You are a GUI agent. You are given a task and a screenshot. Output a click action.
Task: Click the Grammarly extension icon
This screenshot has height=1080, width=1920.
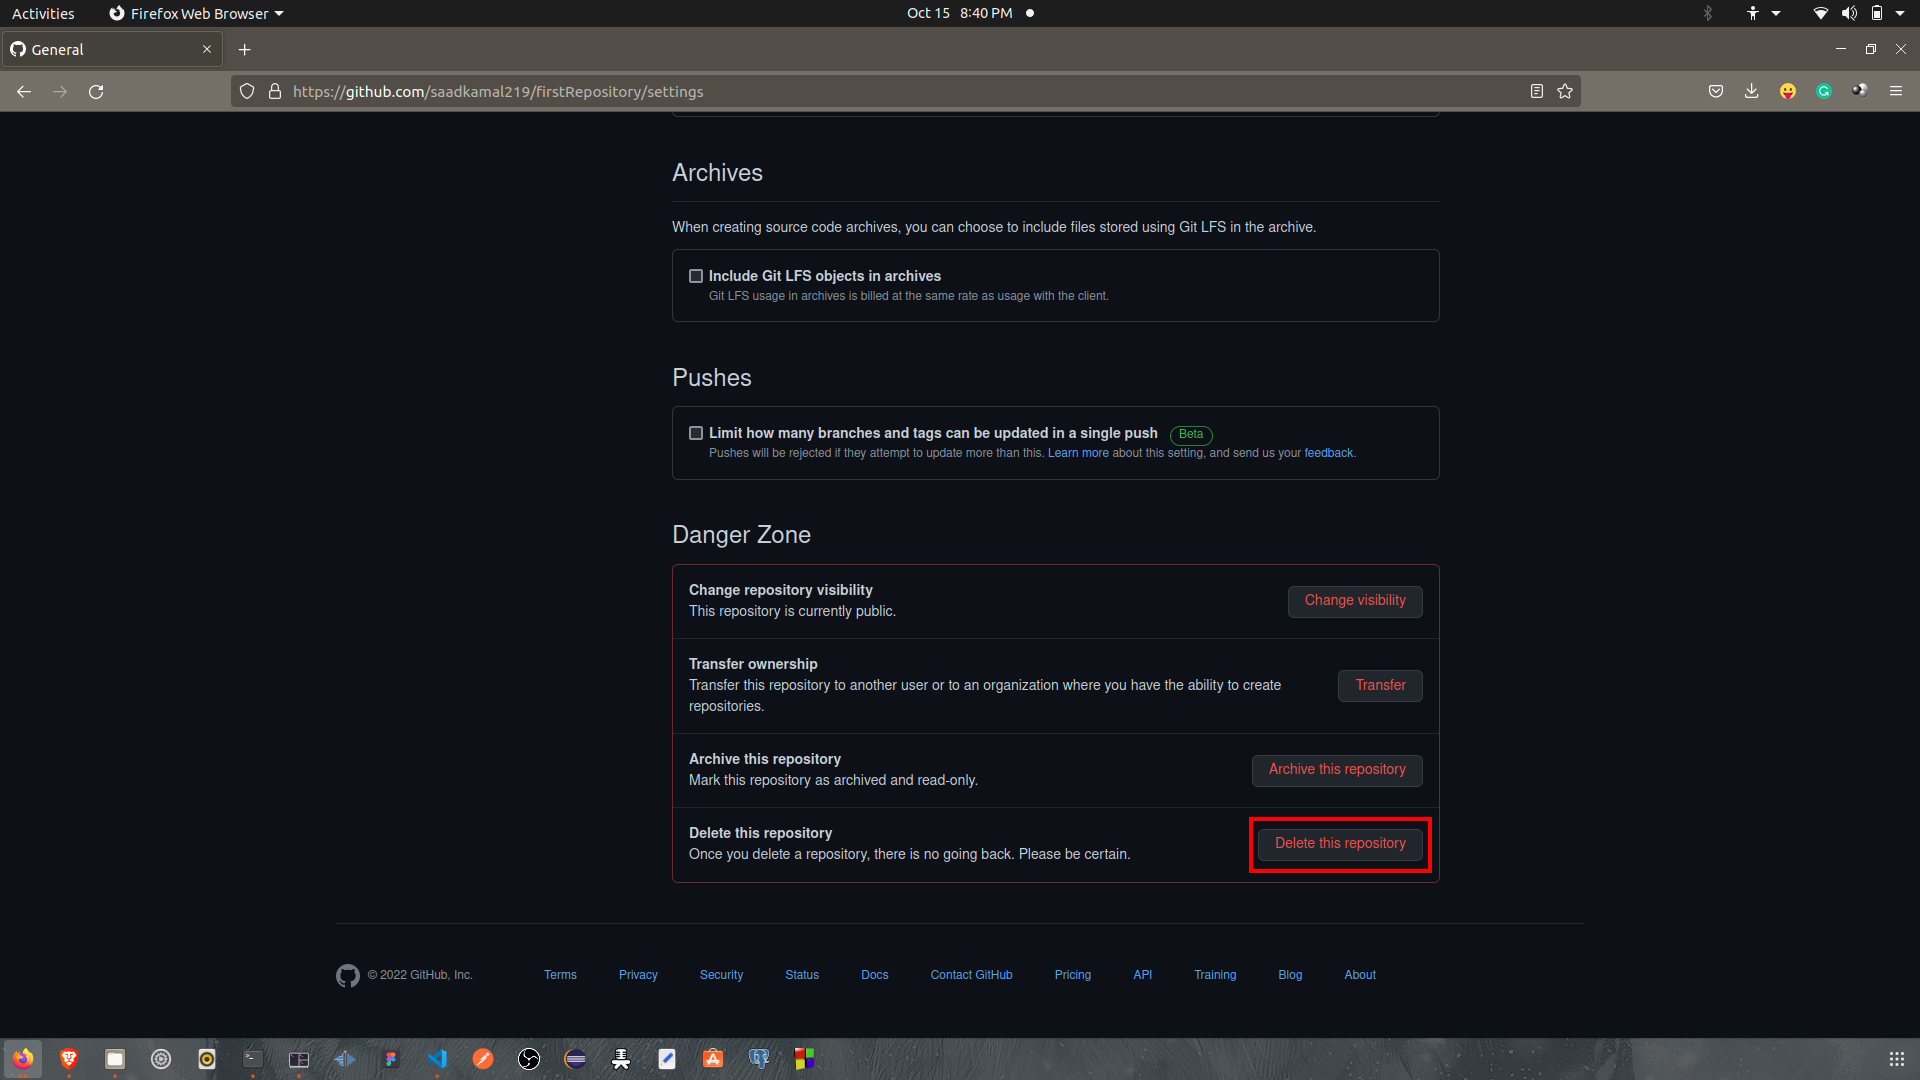1824,92
